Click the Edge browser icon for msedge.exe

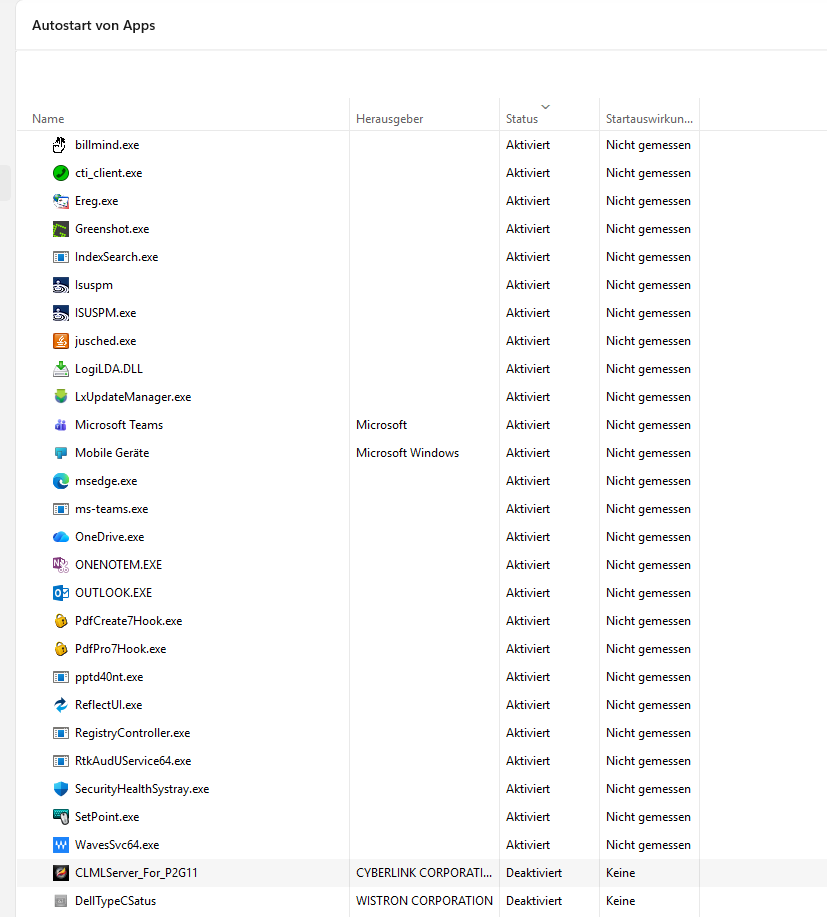(60, 481)
